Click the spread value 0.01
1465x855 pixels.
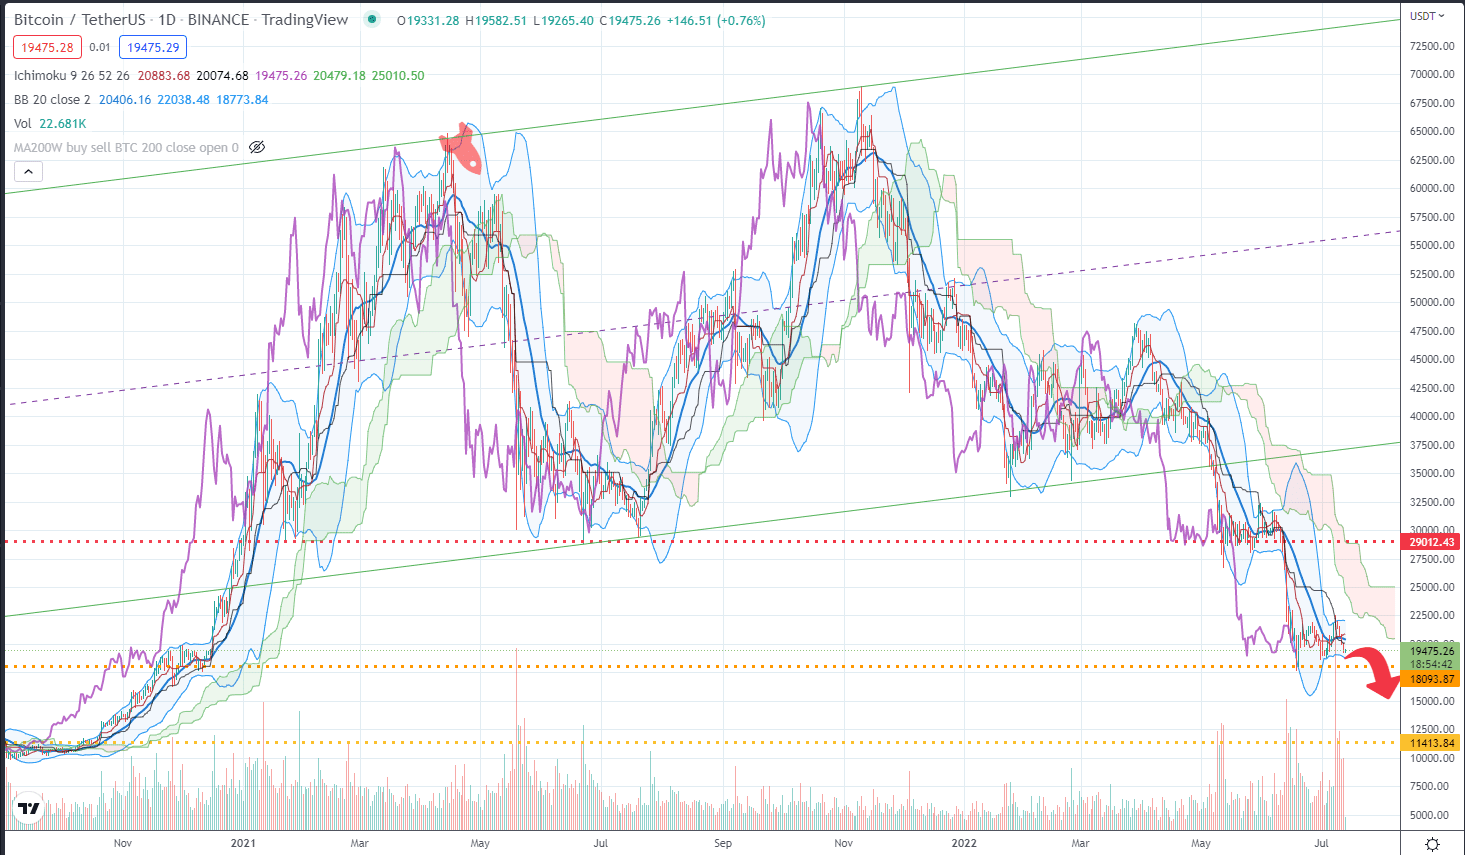pyautogui.click(x=100, y=47)
